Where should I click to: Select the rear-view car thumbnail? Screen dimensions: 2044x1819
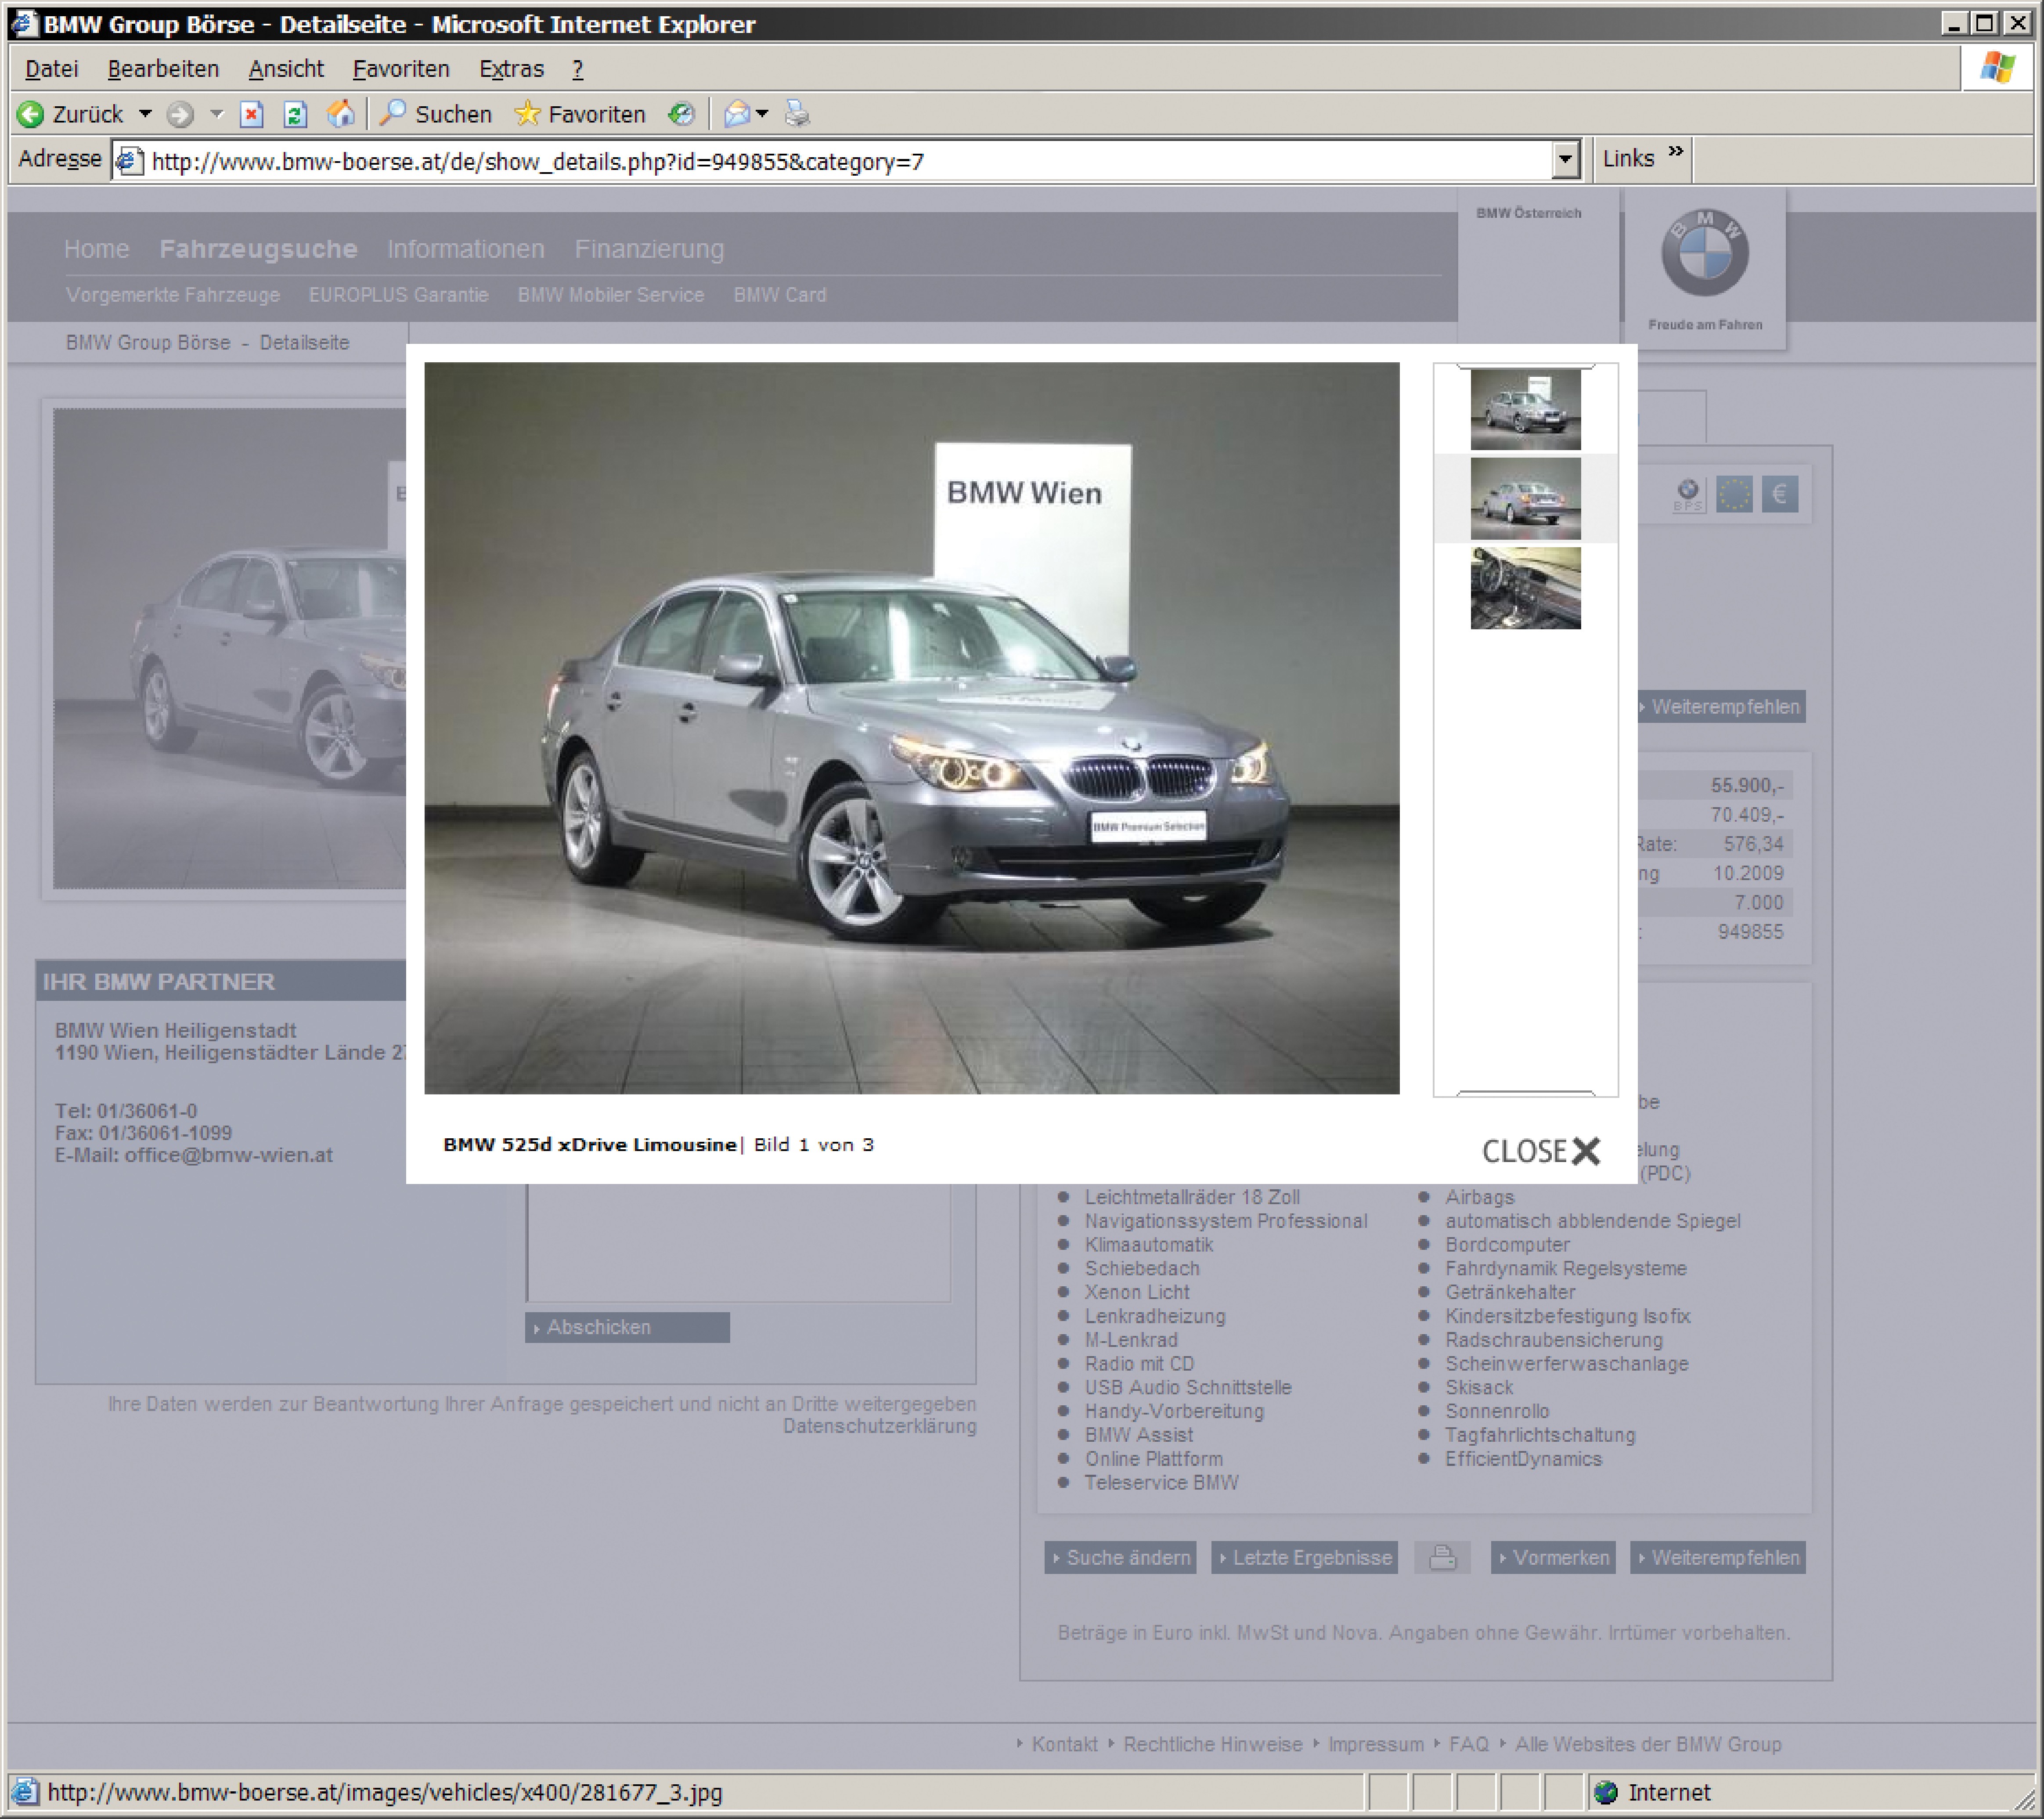pyautogui.click(x=1525, y=498)
